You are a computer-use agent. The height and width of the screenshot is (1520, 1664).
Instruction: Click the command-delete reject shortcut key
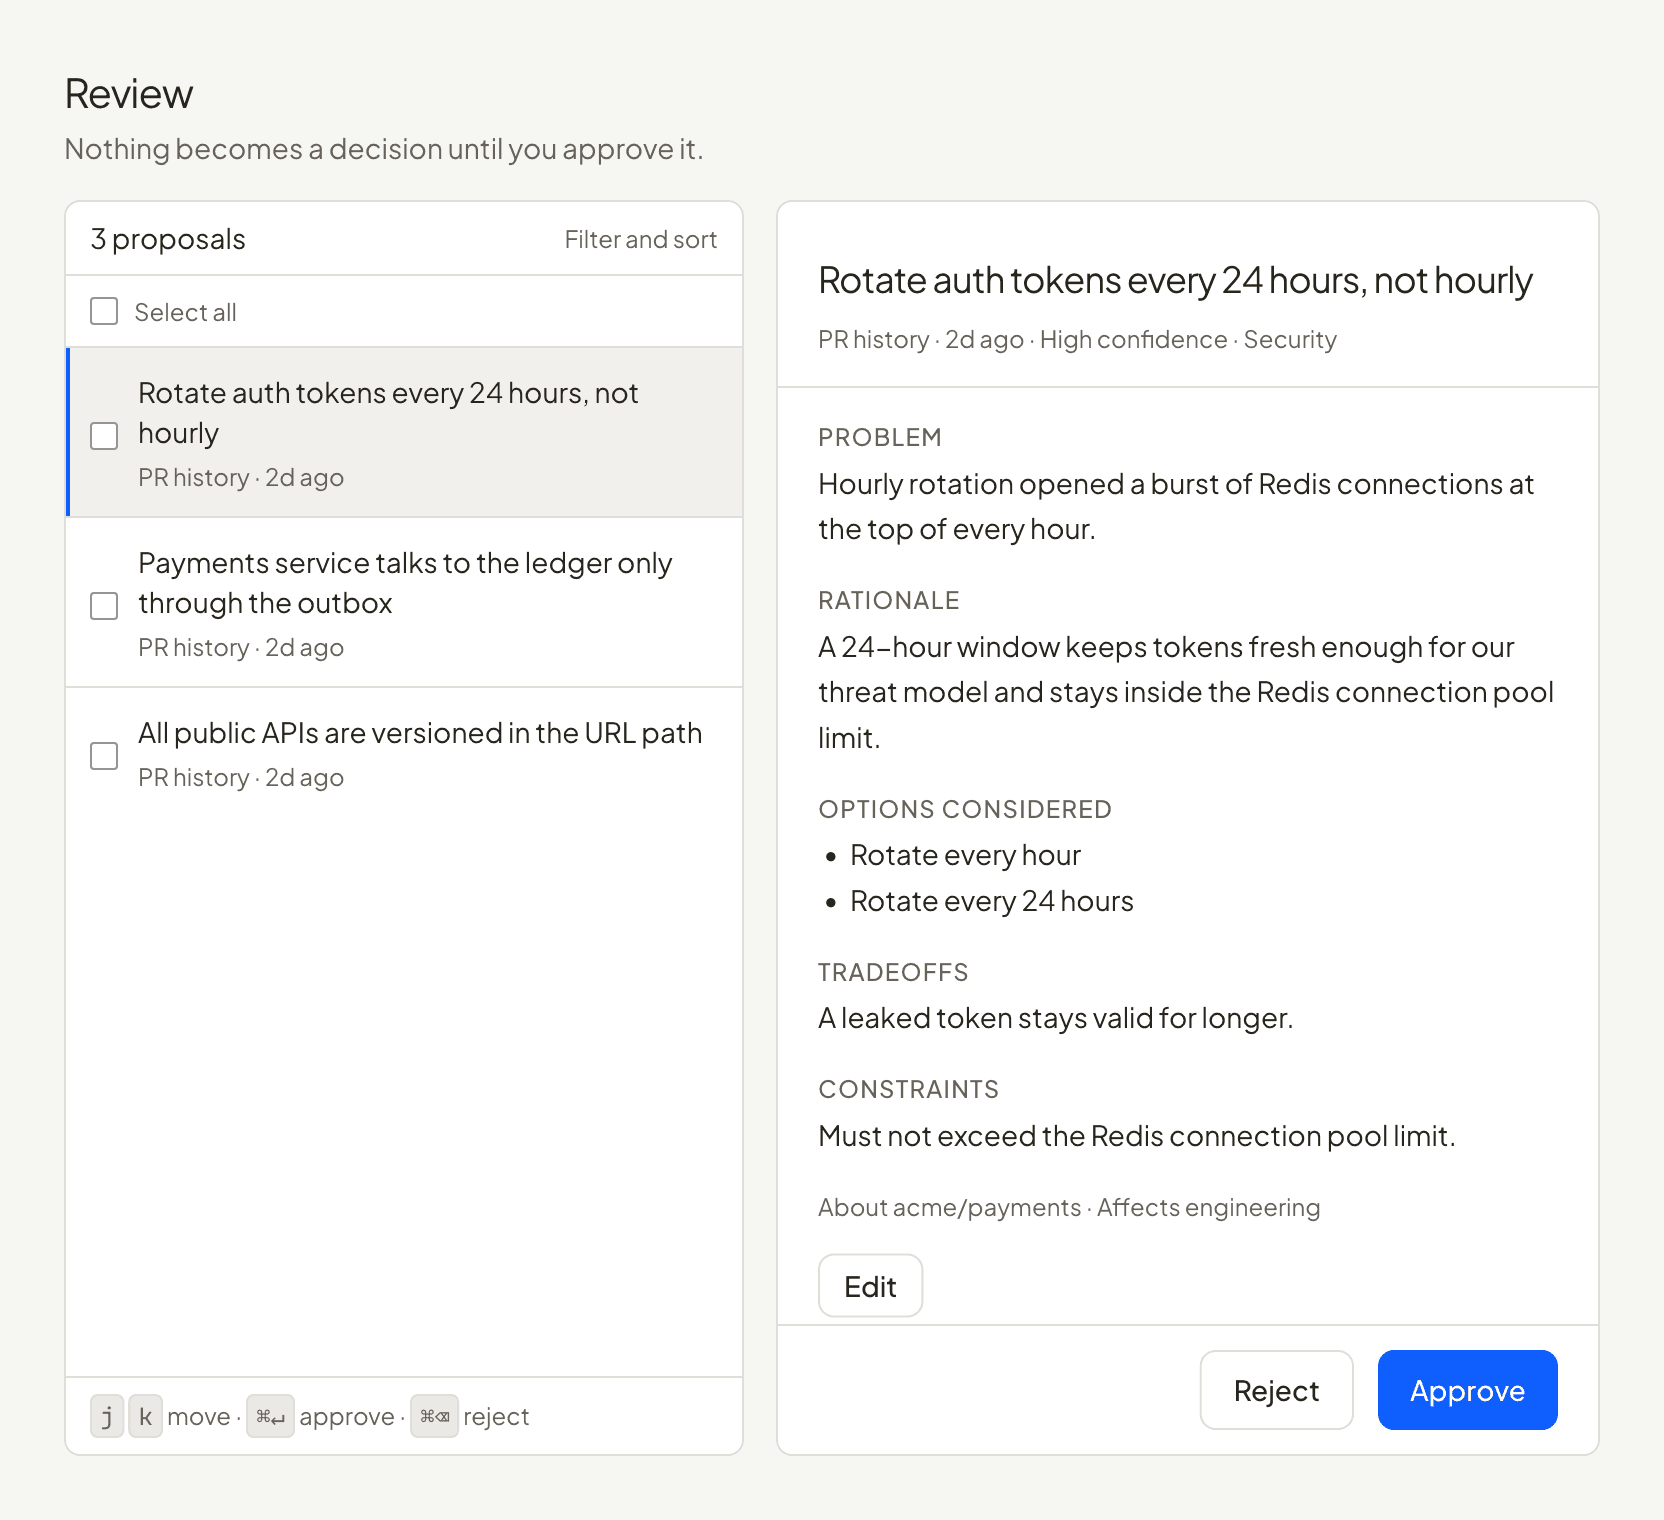click(x=434, y=1416)
